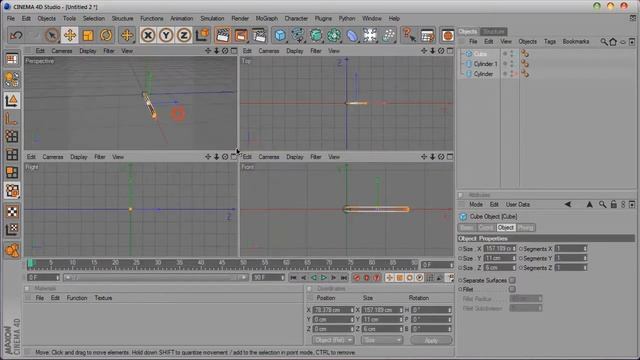Add a Cube primitive from toolbar

(x=280, y=36)
